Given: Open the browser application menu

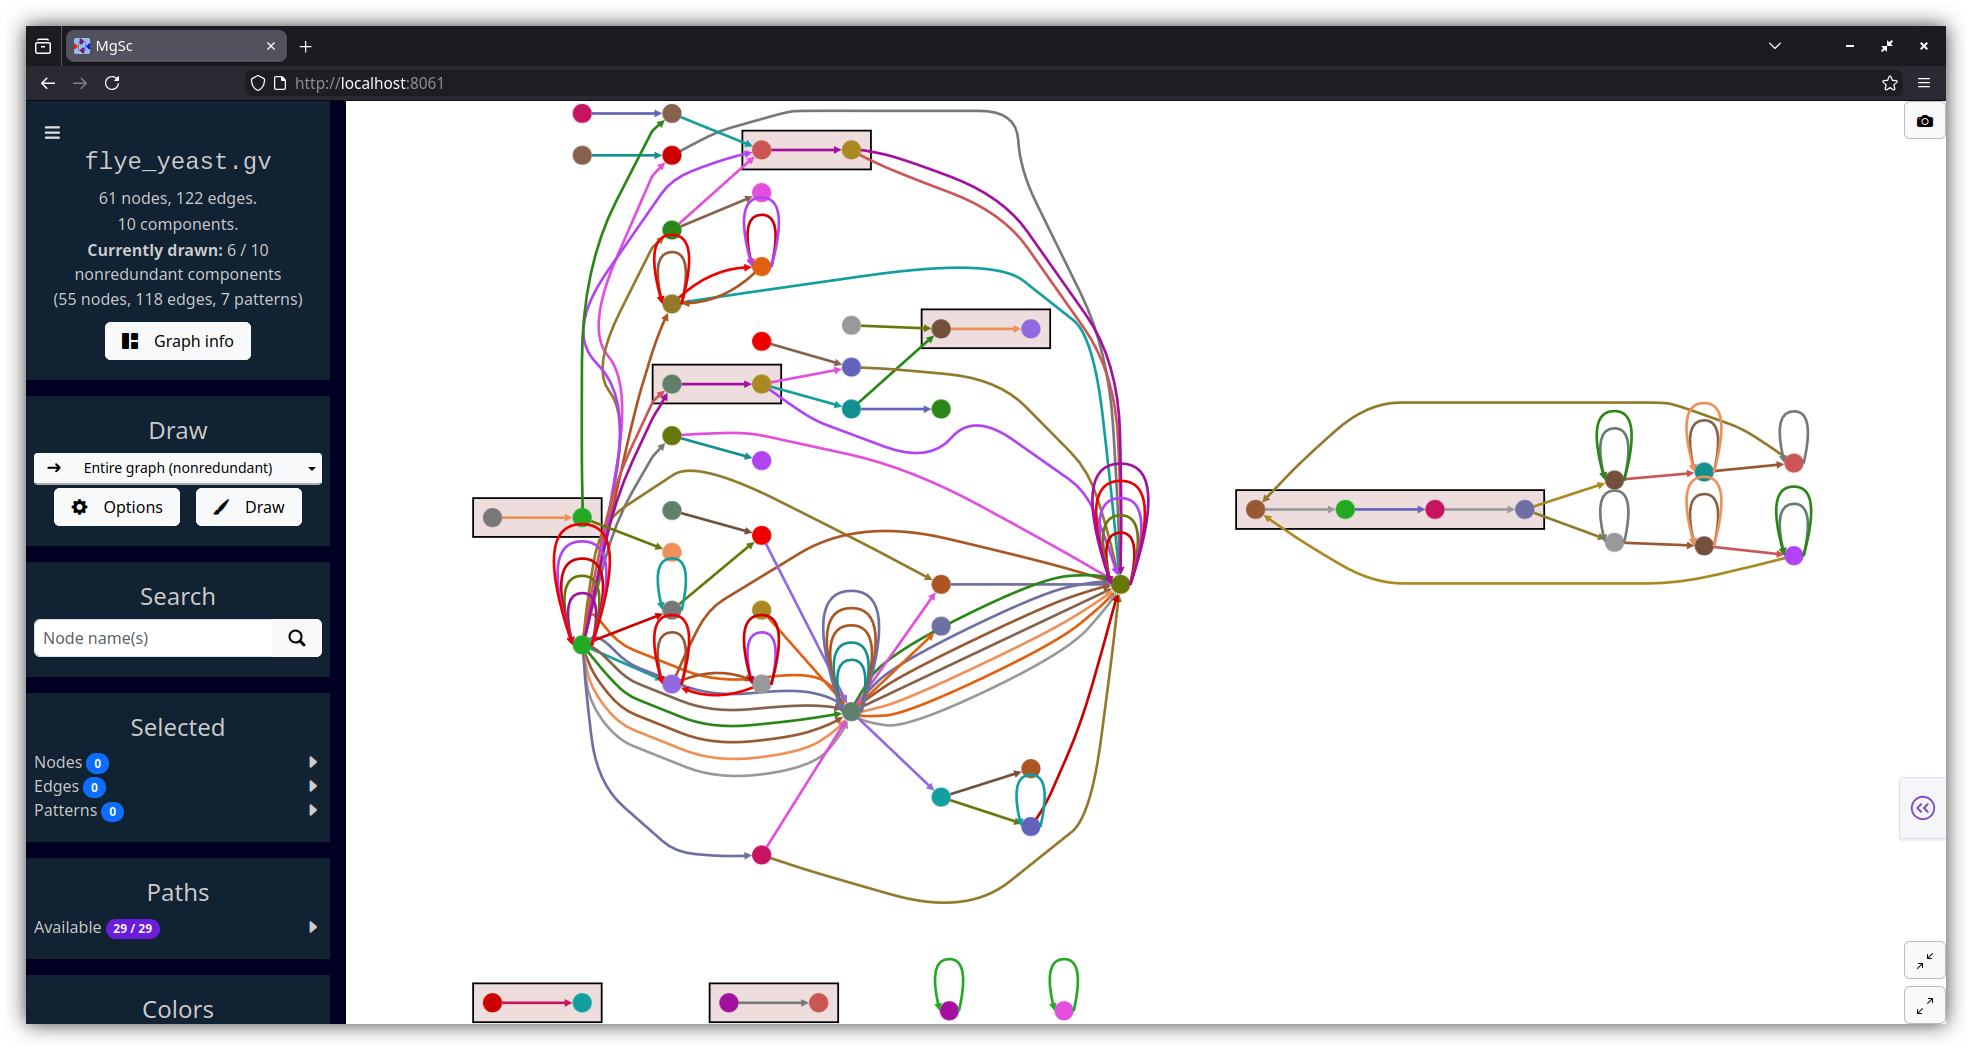Looking at the screenshot, I should [1923, 83].
